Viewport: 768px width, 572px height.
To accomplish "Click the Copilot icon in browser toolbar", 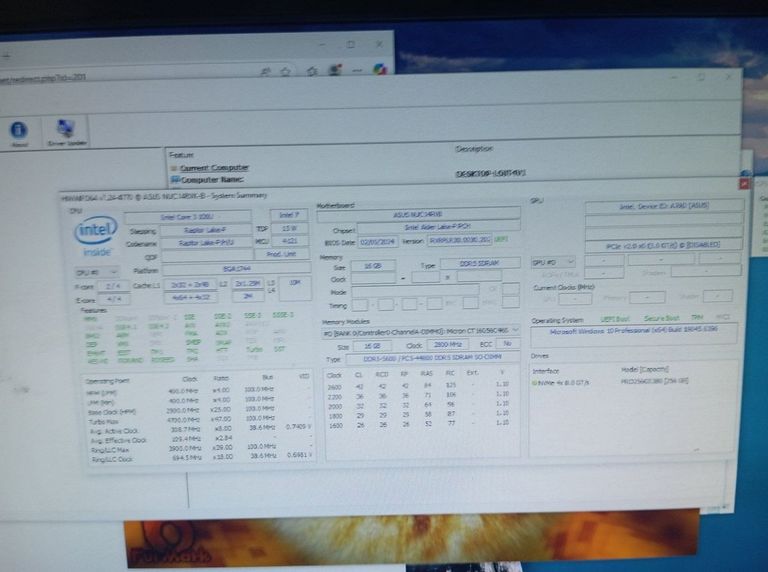I will click(x=380, y=69).
